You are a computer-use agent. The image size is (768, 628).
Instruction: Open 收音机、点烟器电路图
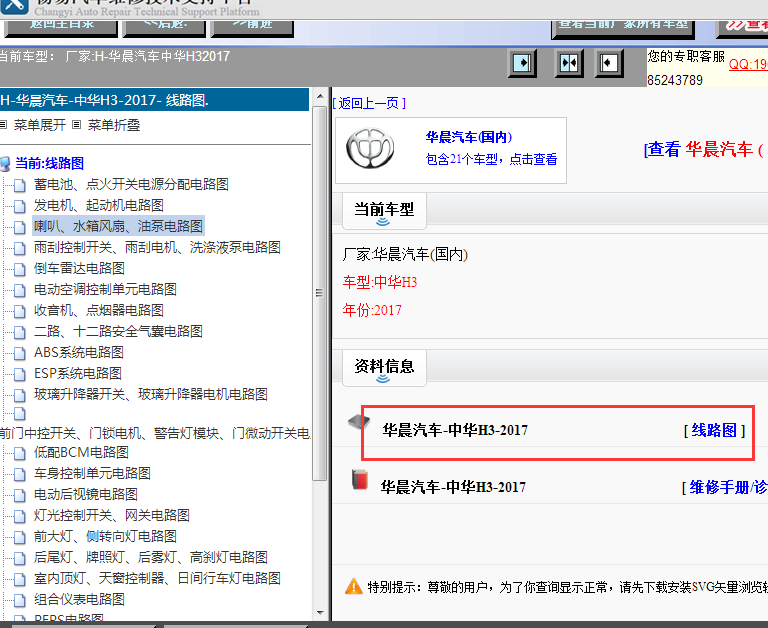click(98, 310)
